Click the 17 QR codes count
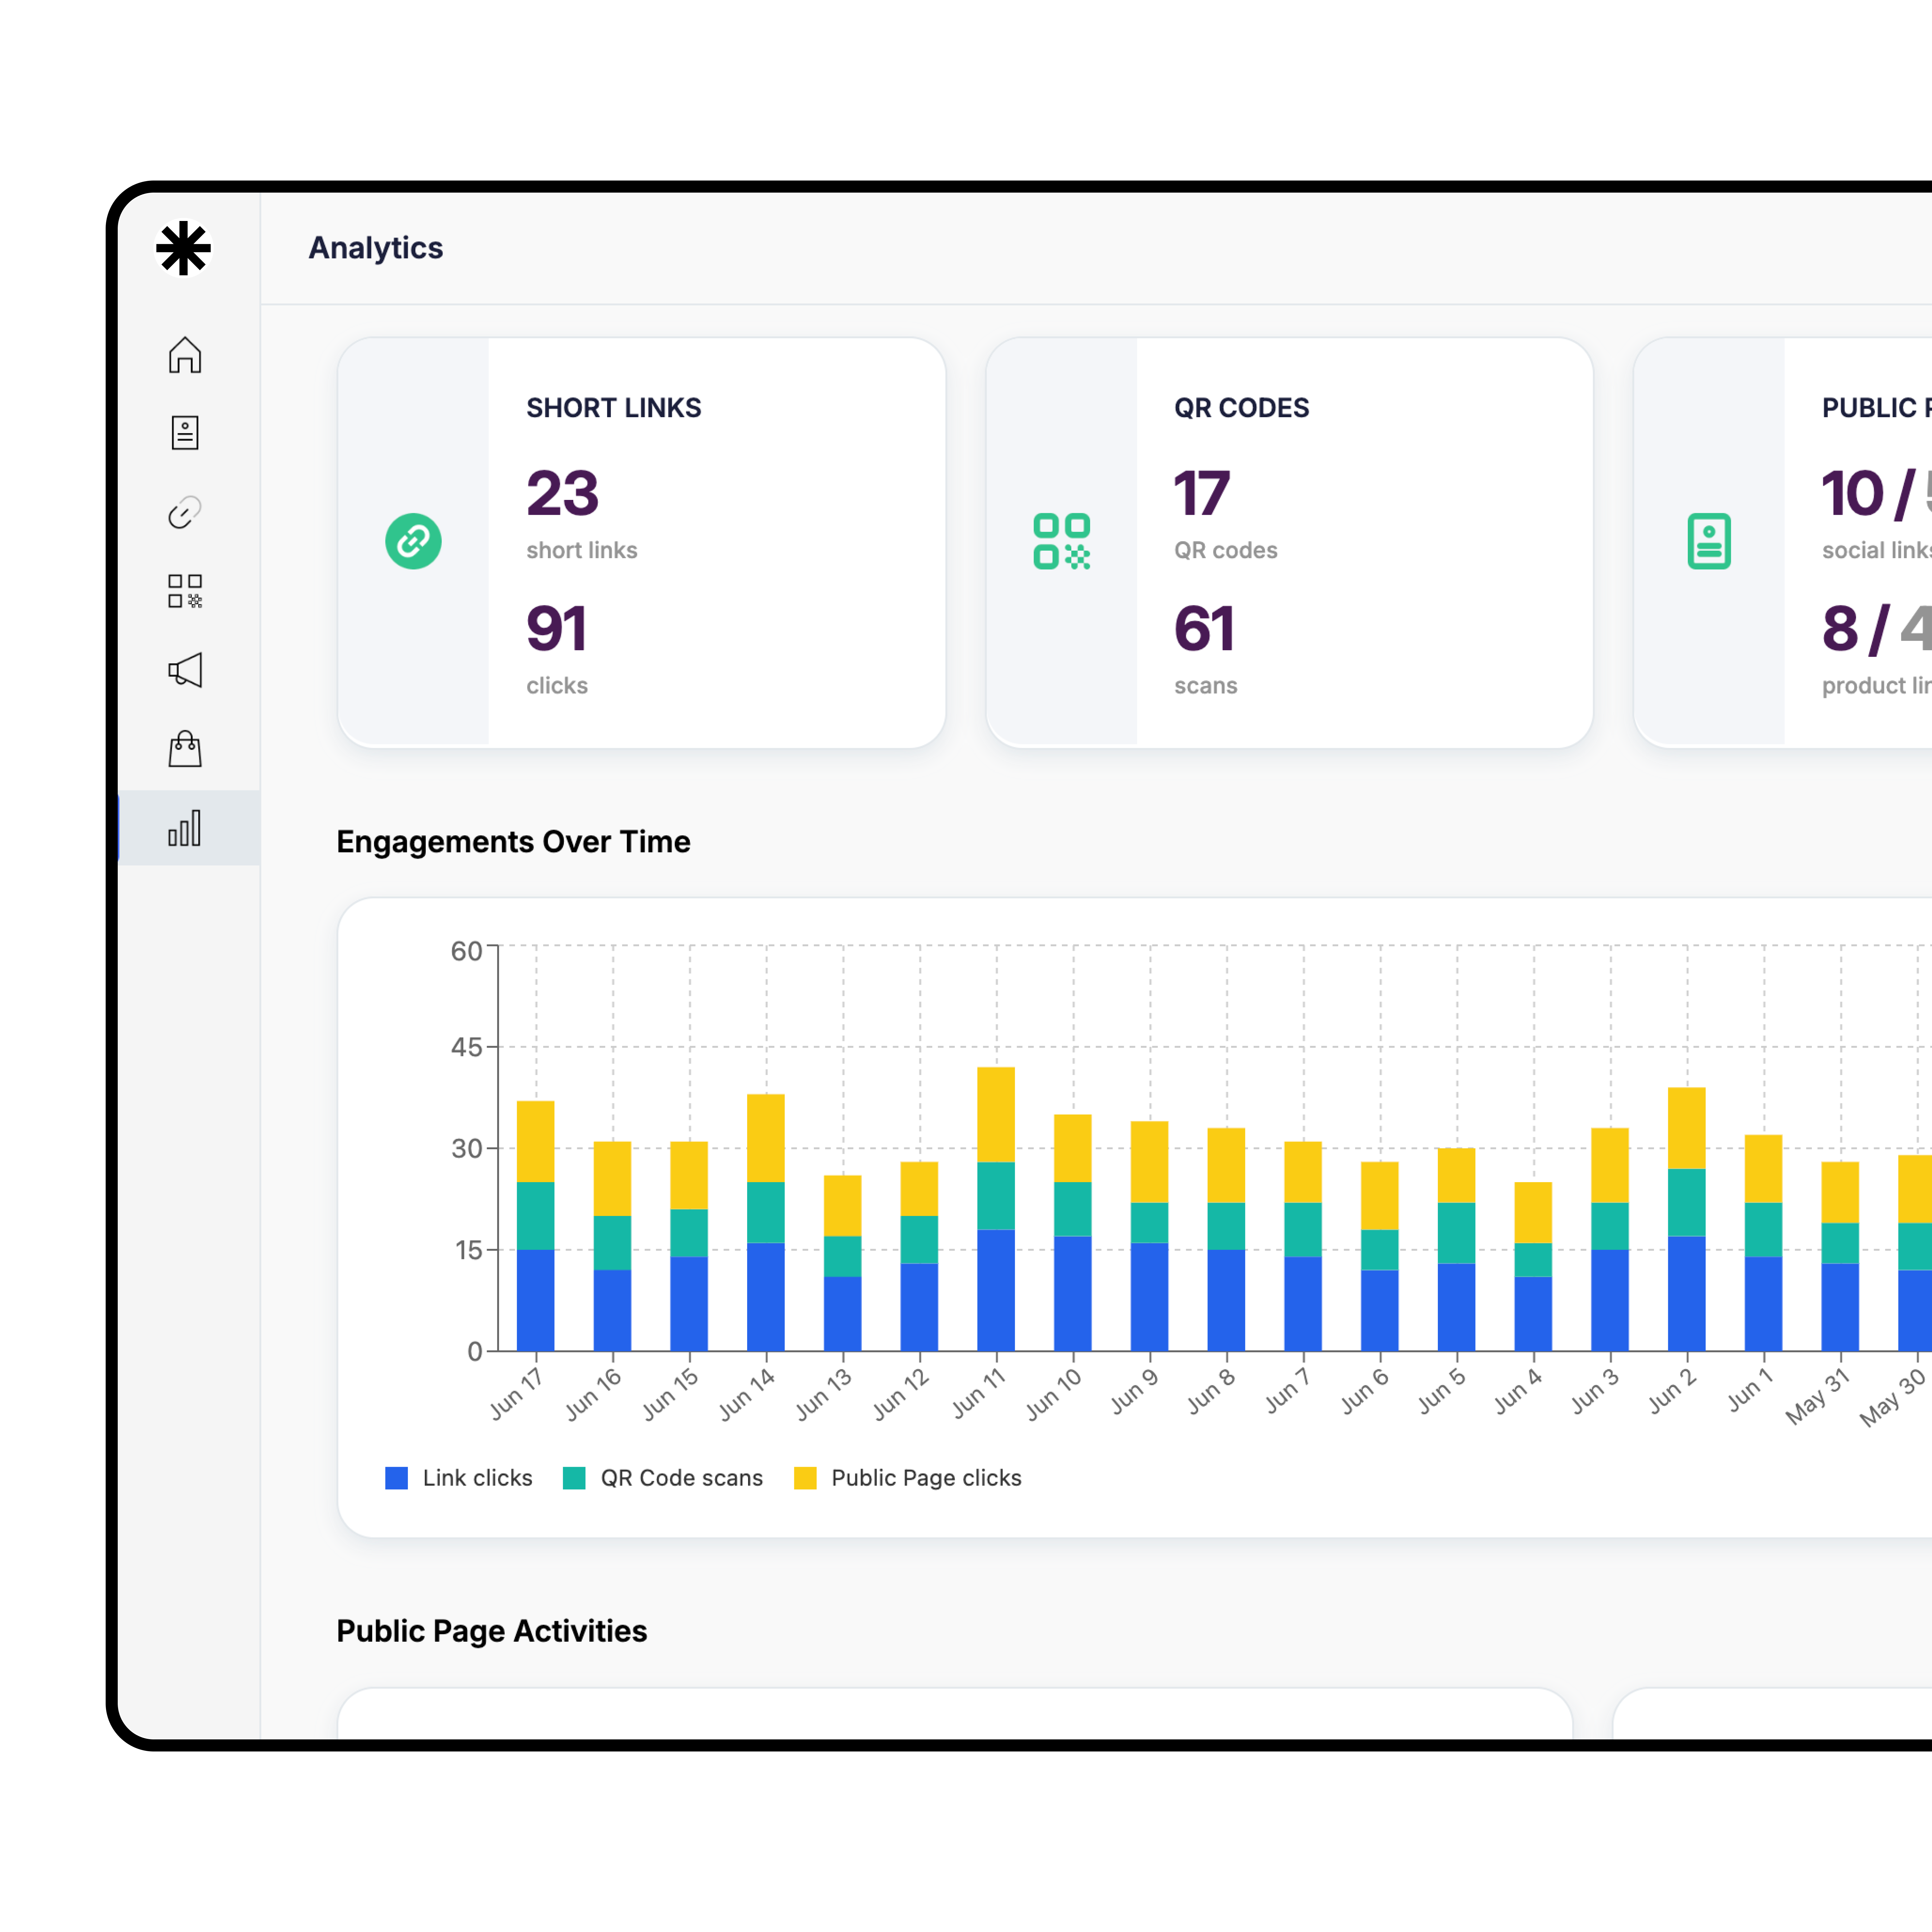 (x=1202, y=493)
